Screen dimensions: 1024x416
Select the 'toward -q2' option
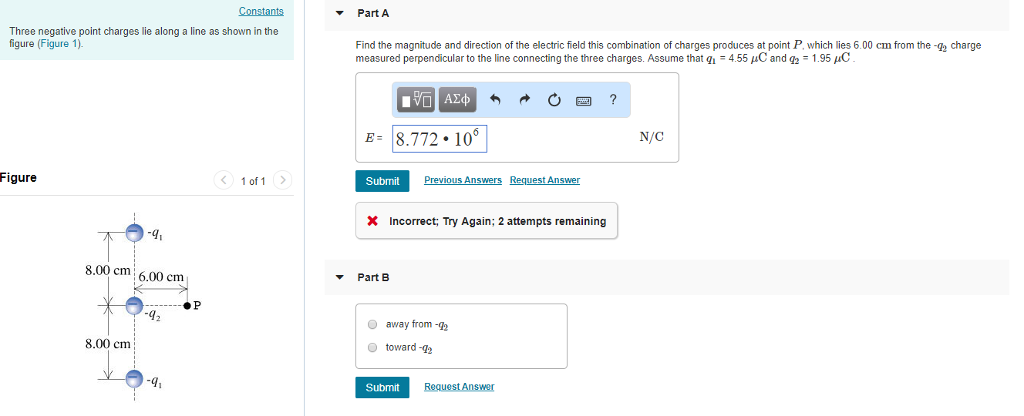pyautogui.click(x=373, y=347)
